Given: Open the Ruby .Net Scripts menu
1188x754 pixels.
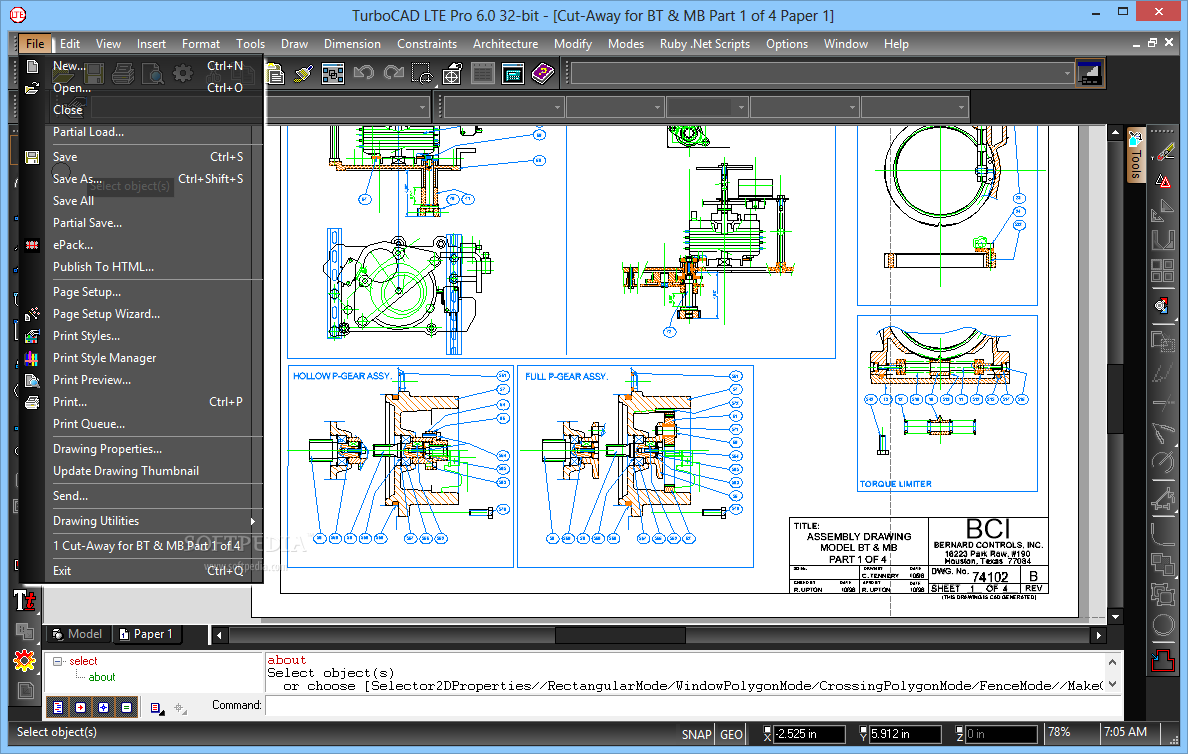Looking at the screenshot, I should click(705, 44).
